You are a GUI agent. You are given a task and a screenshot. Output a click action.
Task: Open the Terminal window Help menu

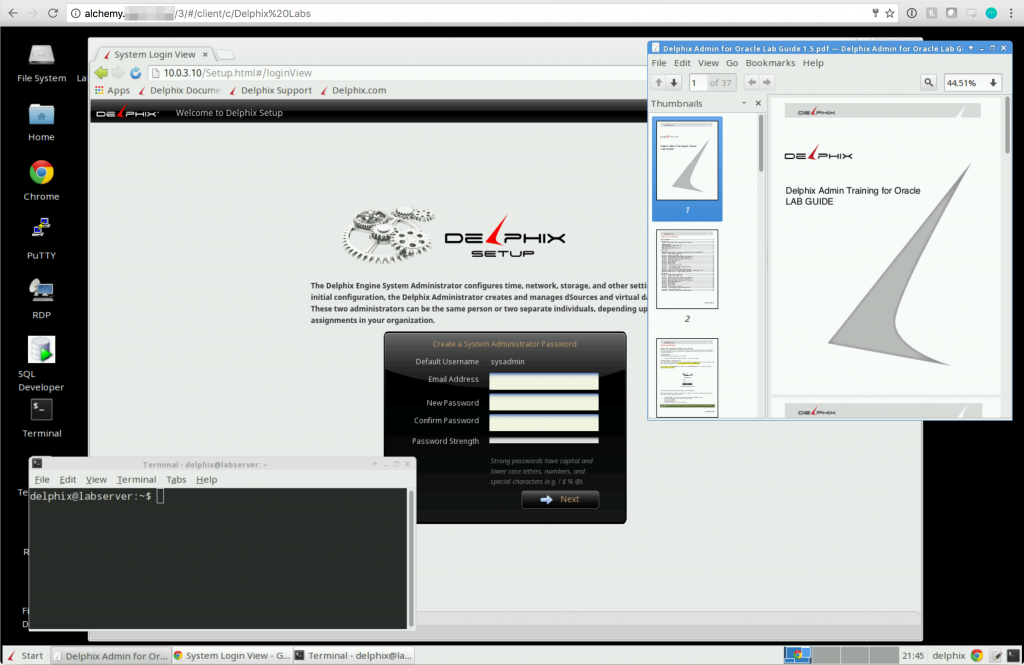click(206, 479)
